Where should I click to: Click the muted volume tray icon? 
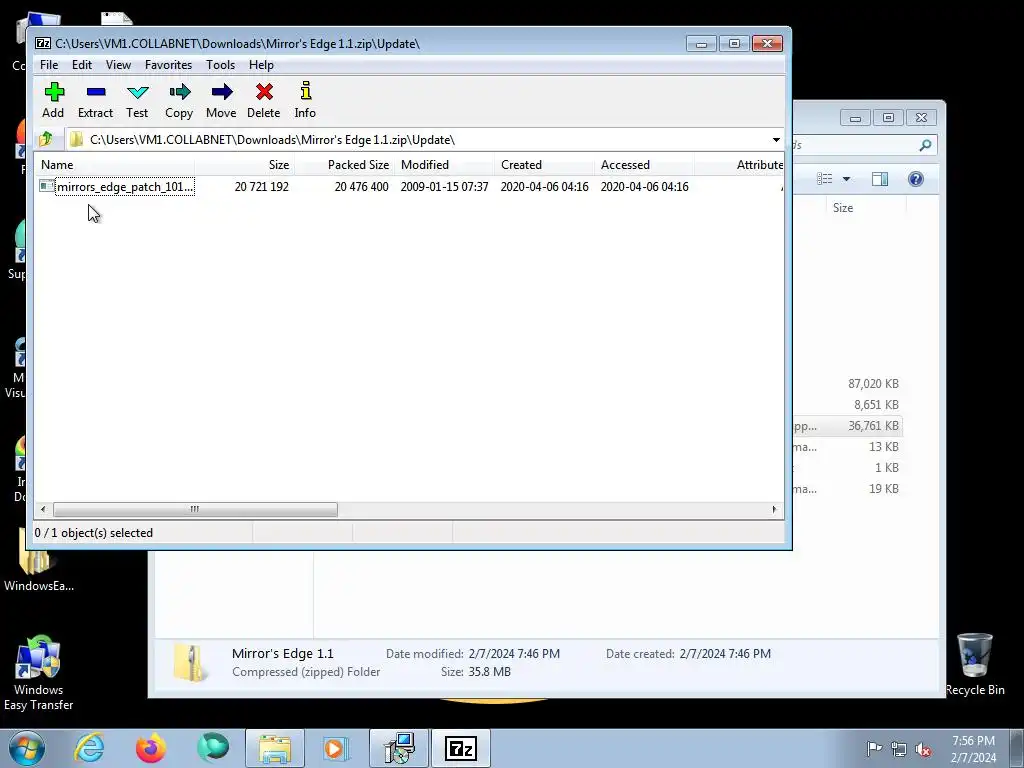(x=923, y=749)
